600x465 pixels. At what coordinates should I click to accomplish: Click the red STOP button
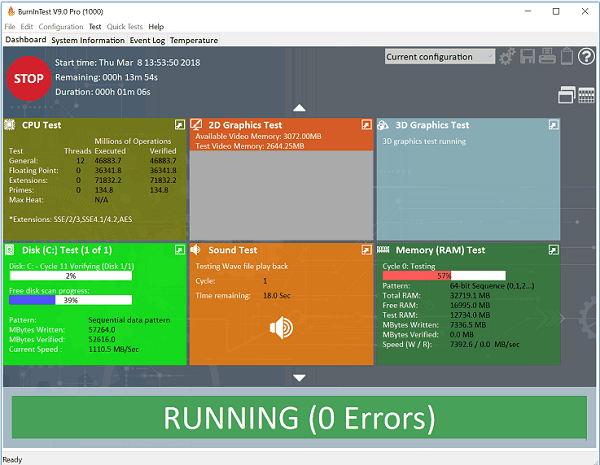[30, 77]
